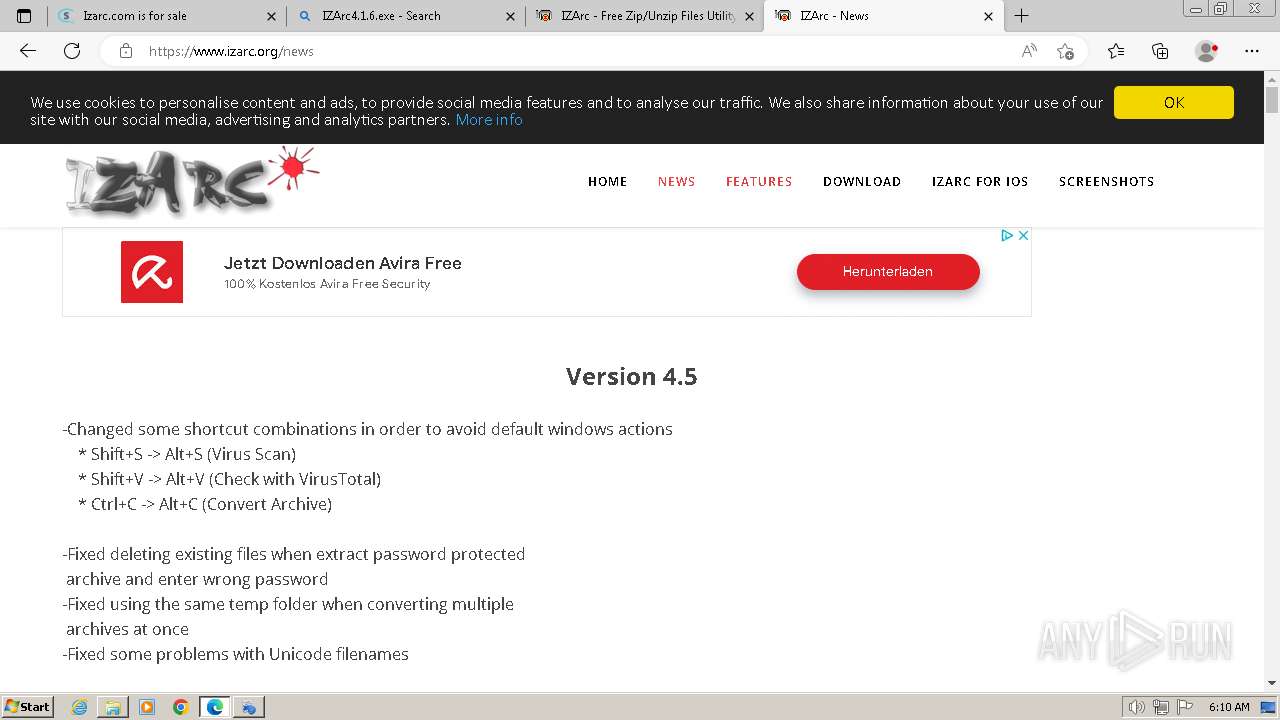Screen dimensions: 1280x720
Task: Open Collections icon in toolbar
Action: tap(1160, 51)
